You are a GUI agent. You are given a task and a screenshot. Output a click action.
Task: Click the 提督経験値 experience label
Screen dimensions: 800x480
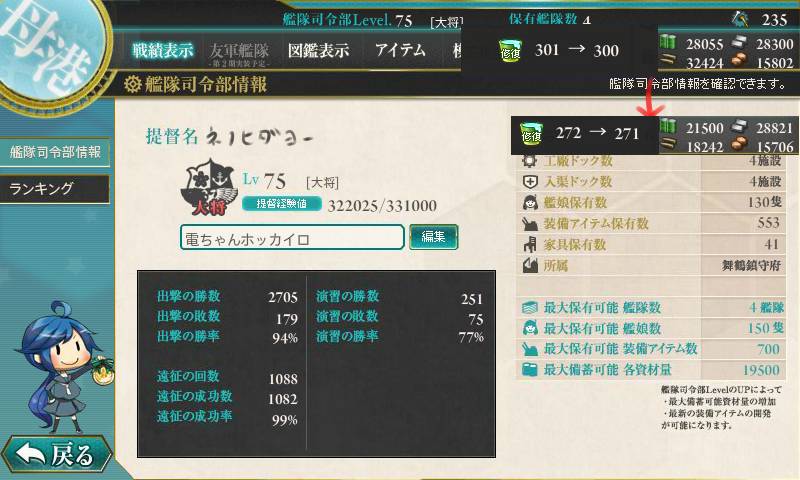click(282, 204)
